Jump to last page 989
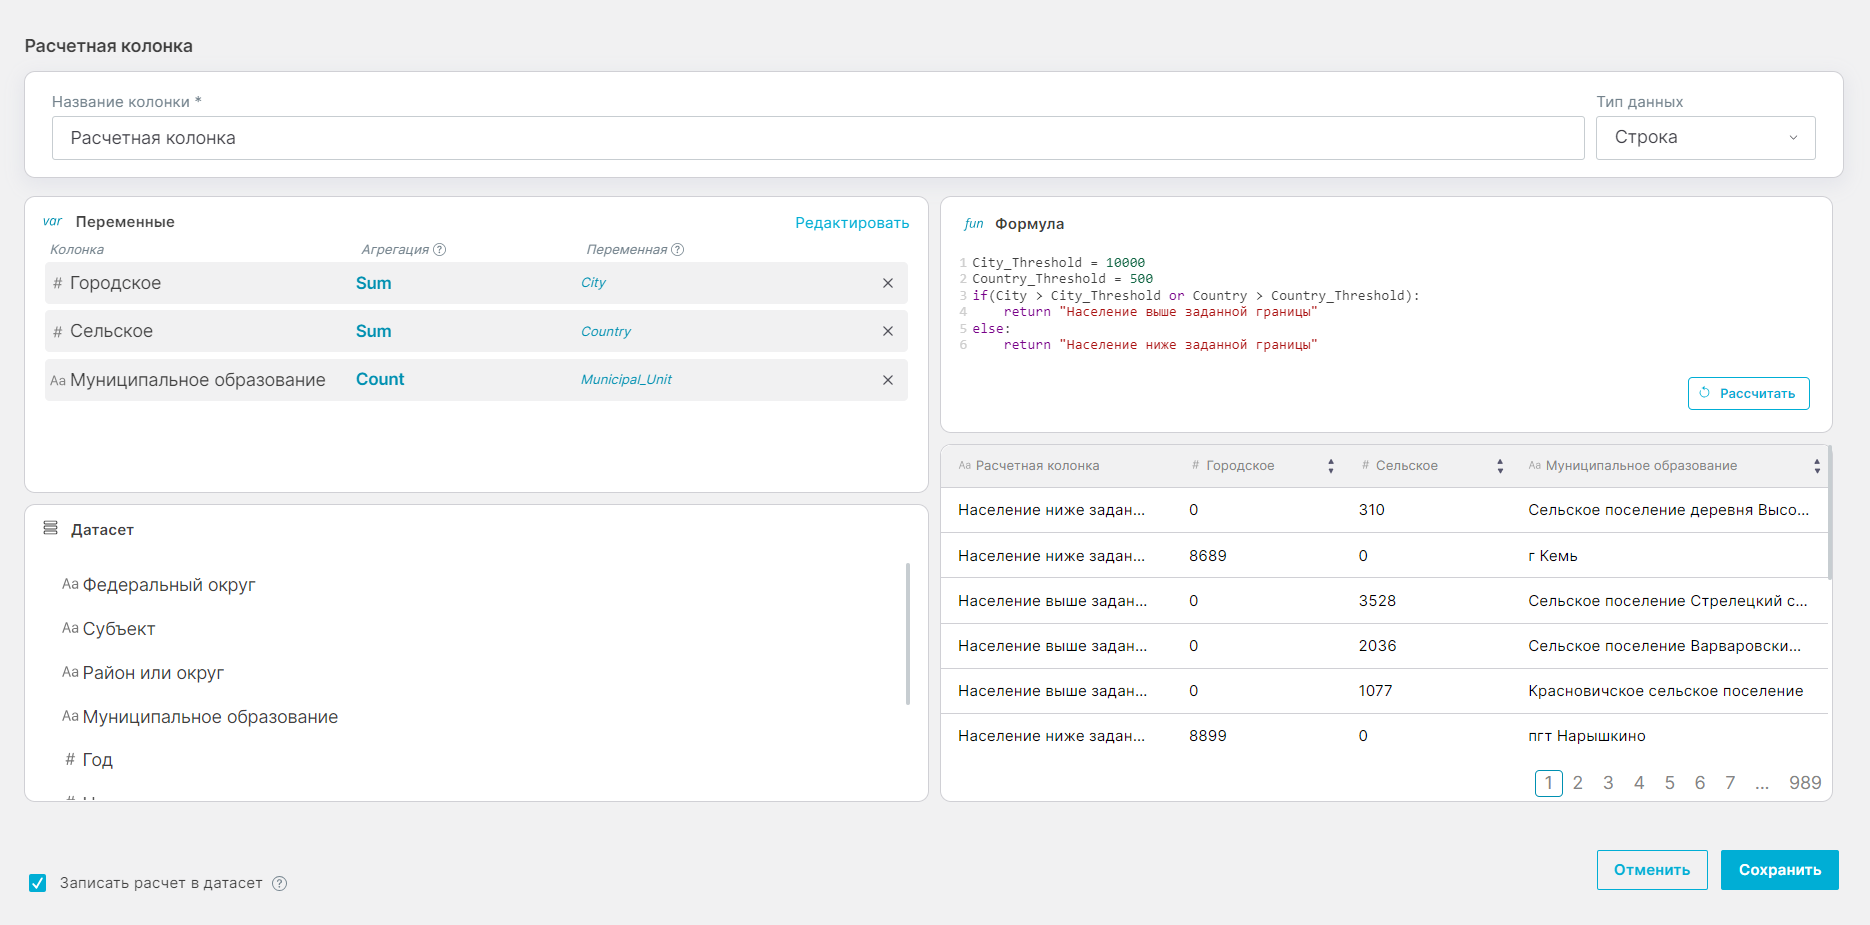1870x925 pixels. pos(1804,783)
